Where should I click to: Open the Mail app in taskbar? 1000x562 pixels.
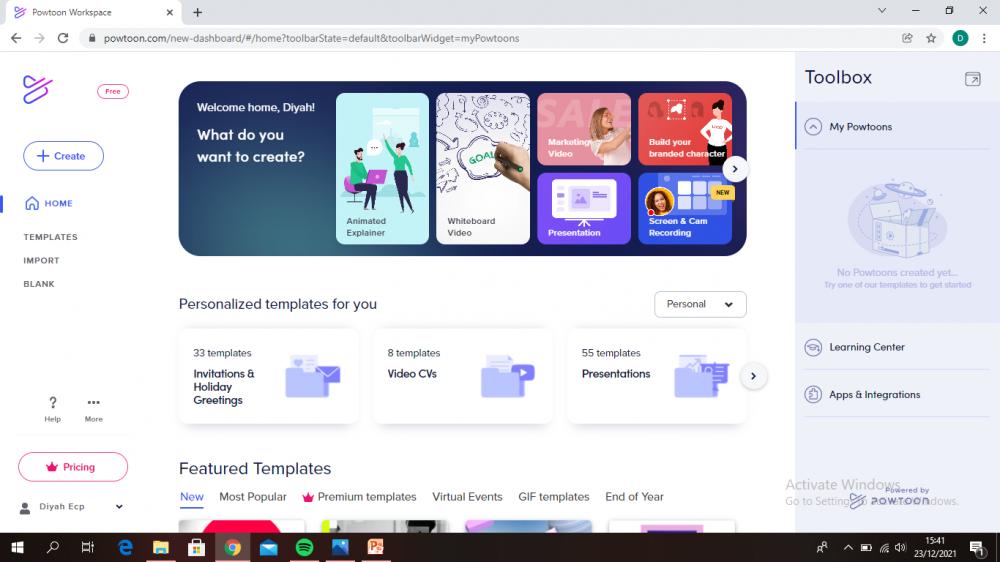pyautogui.click(x=268, y=547)
